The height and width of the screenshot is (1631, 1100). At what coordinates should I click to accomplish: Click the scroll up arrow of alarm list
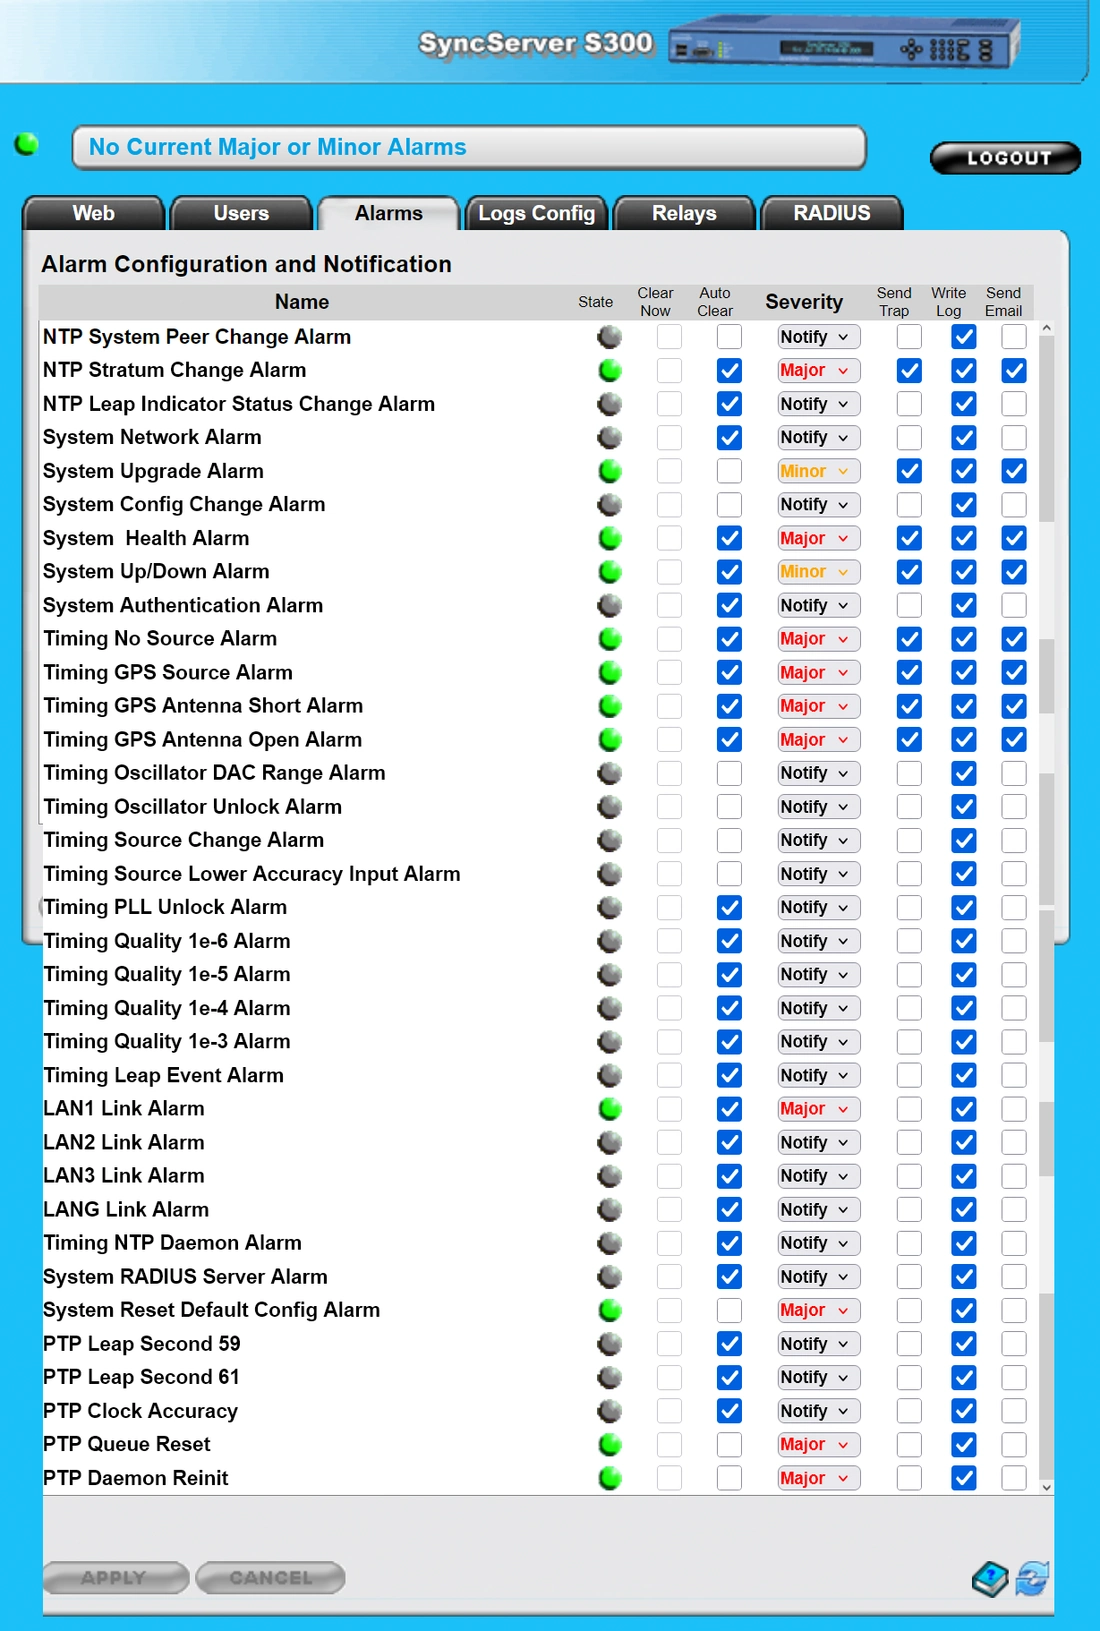click(1046, 328)
